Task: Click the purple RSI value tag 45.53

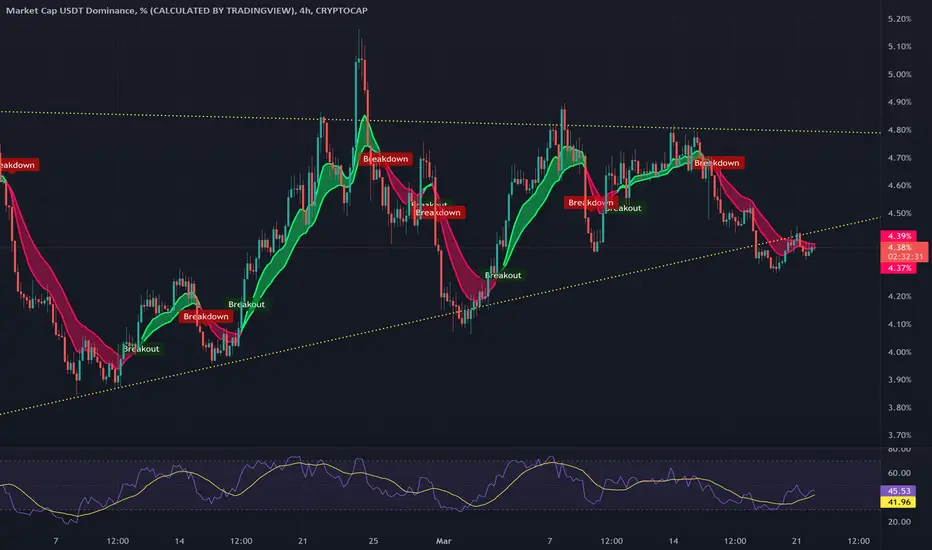Action: [898, 491]
